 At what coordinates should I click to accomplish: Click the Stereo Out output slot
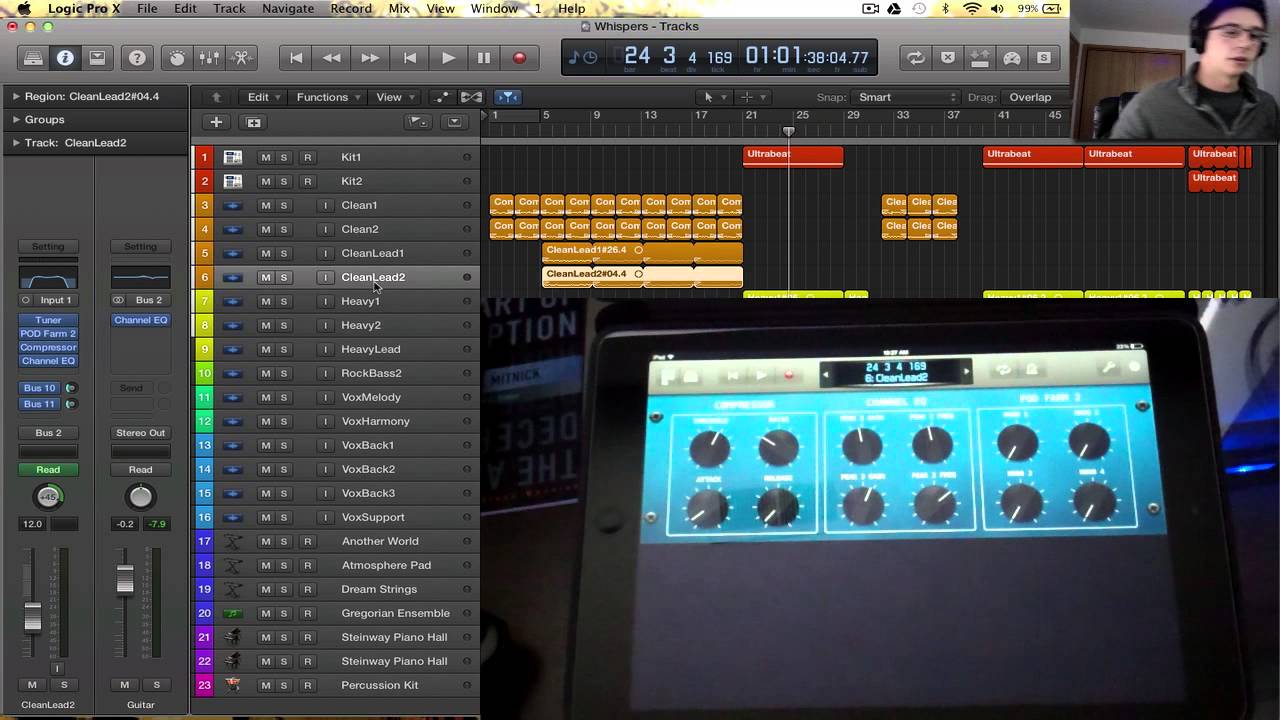pos(140,433)
